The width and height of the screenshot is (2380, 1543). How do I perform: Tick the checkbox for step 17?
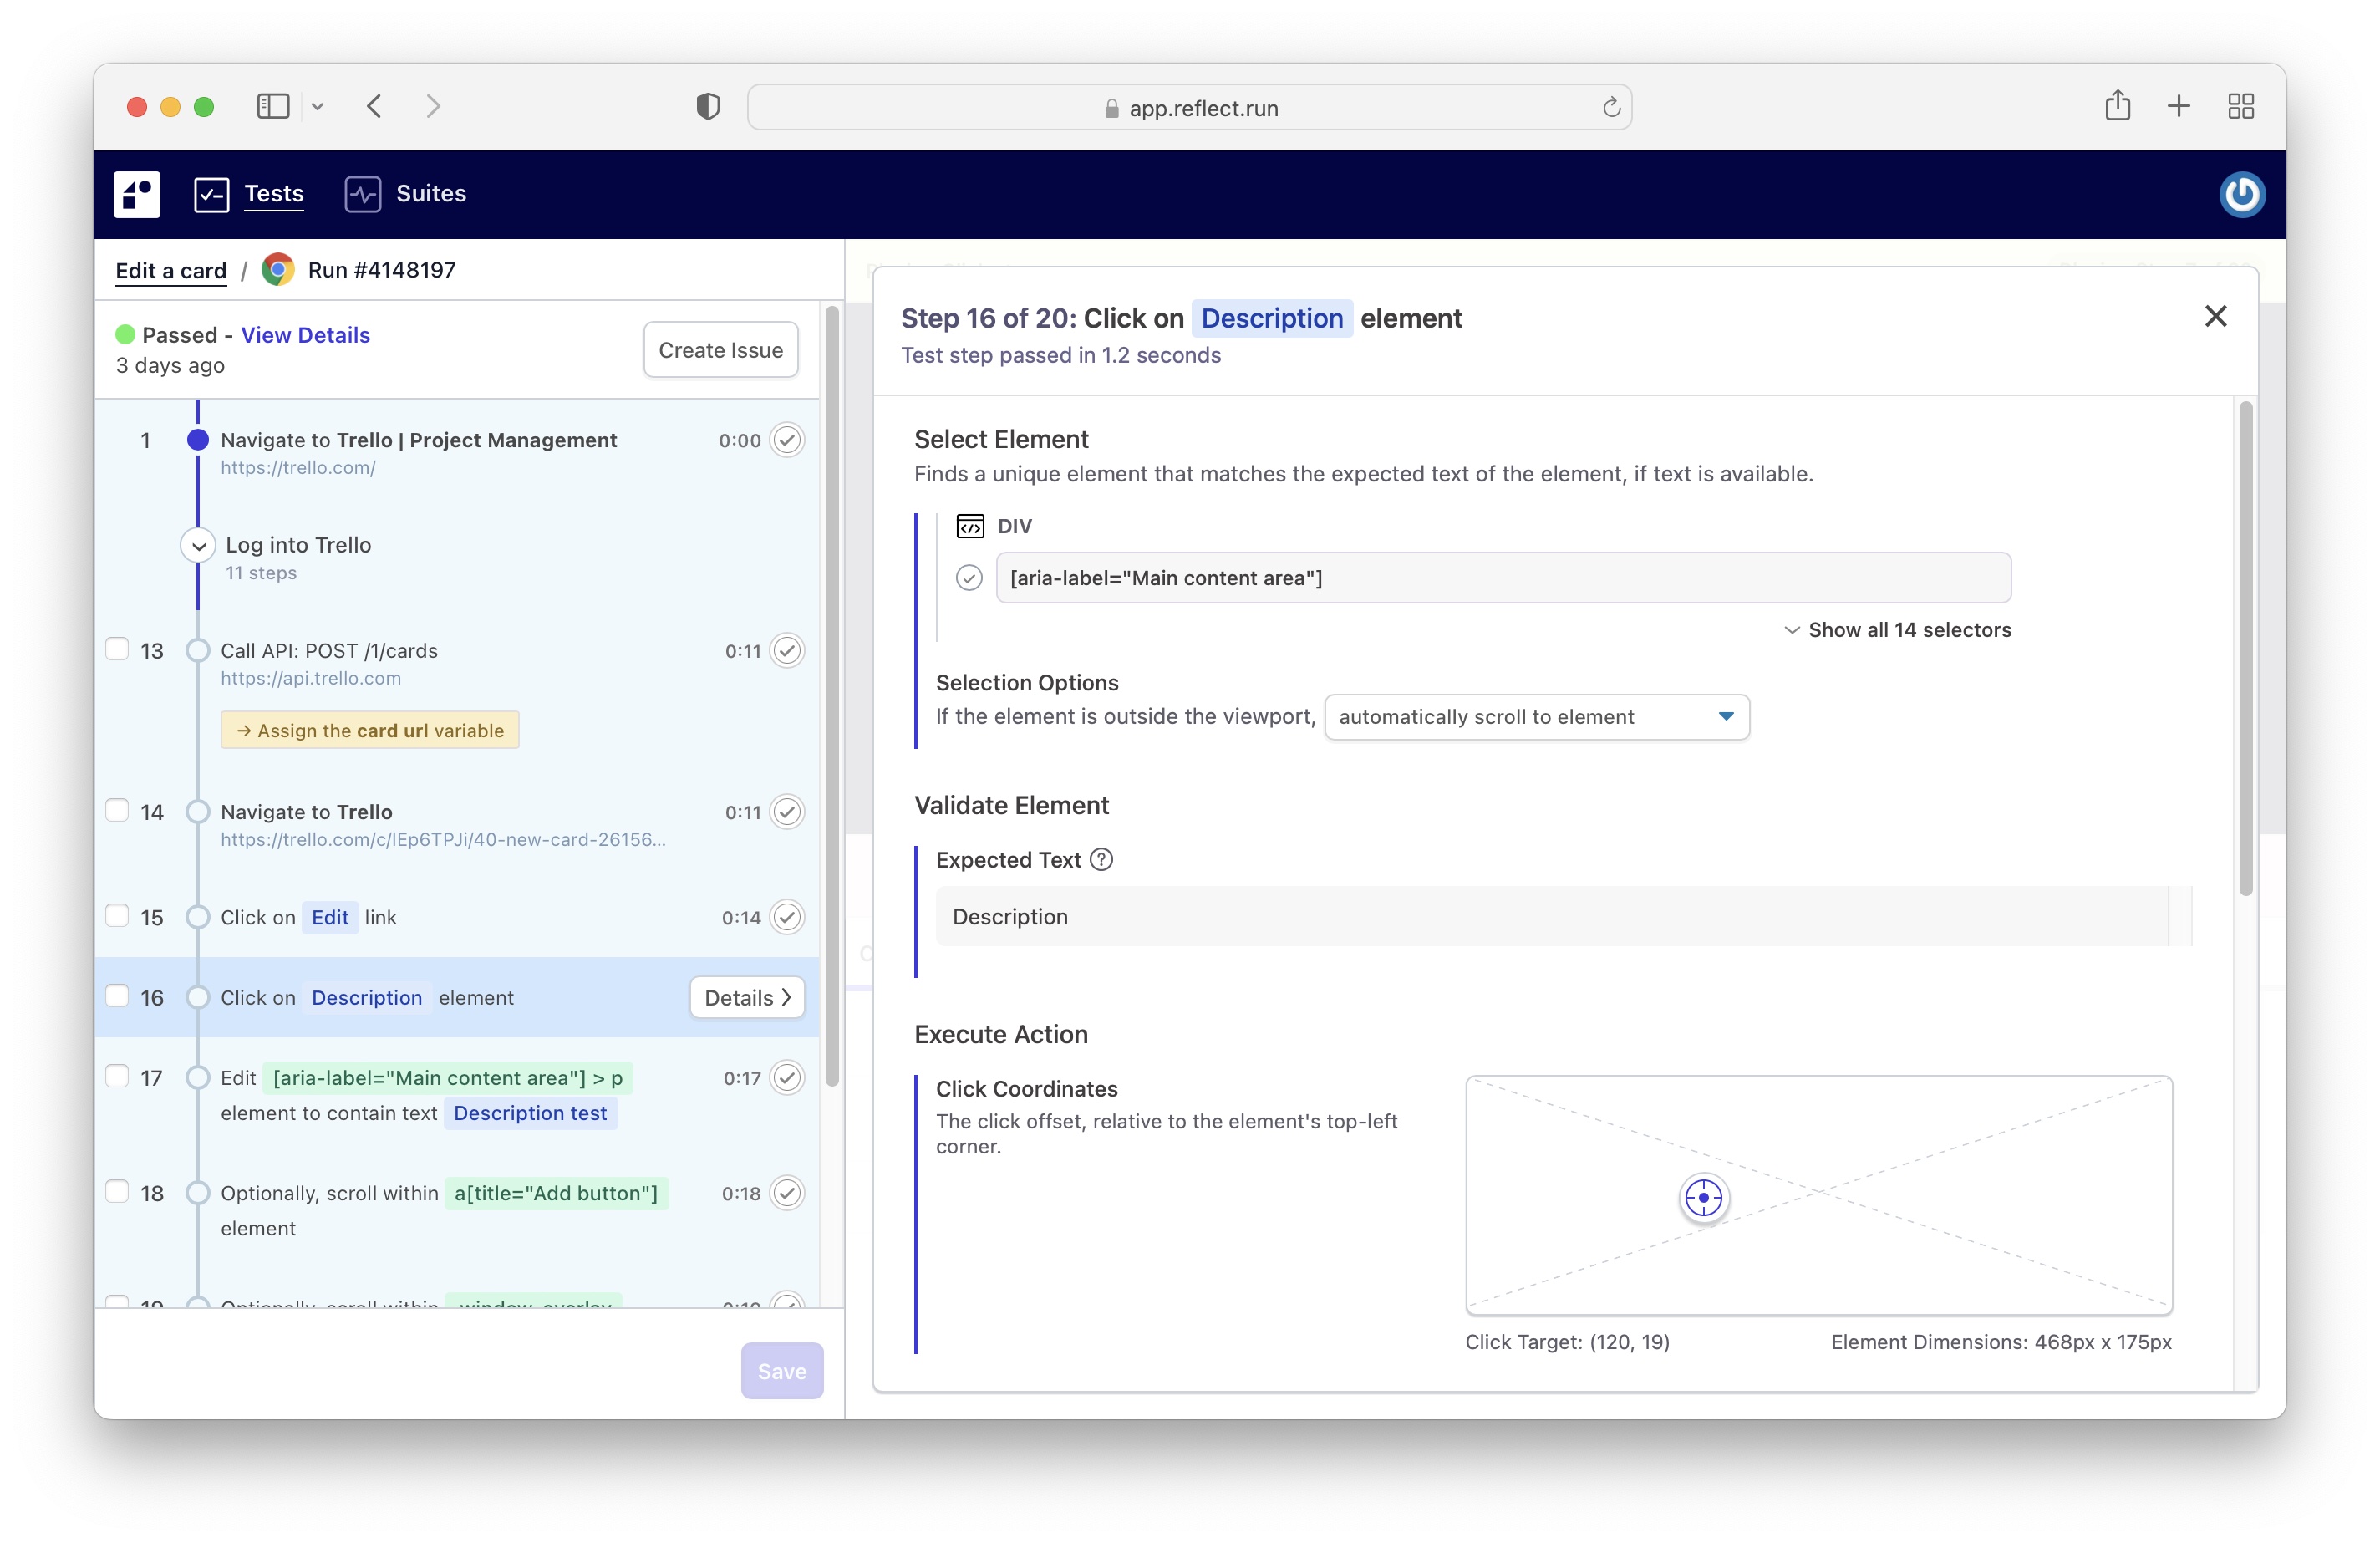click(117, 1077)
